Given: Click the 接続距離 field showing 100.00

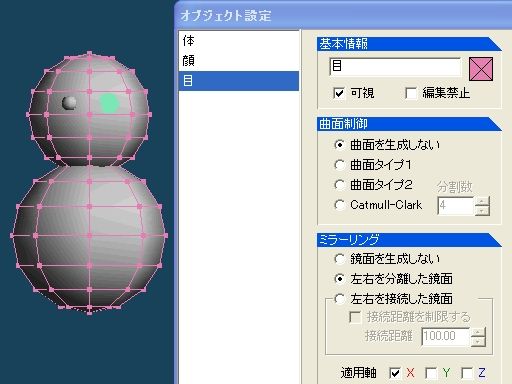Looking at the screenshot, I should click(445, 336).
